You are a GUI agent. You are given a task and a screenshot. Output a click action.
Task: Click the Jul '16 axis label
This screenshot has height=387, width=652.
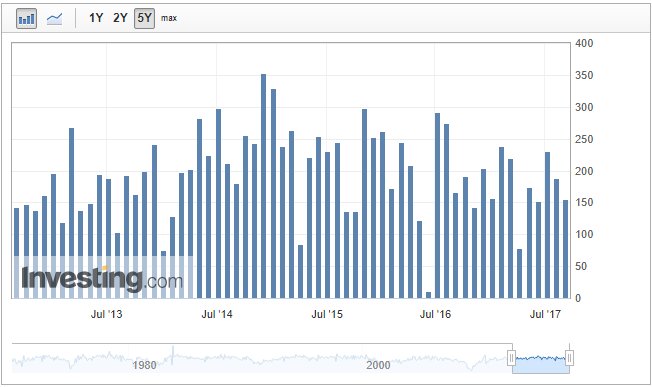point(435,314)
